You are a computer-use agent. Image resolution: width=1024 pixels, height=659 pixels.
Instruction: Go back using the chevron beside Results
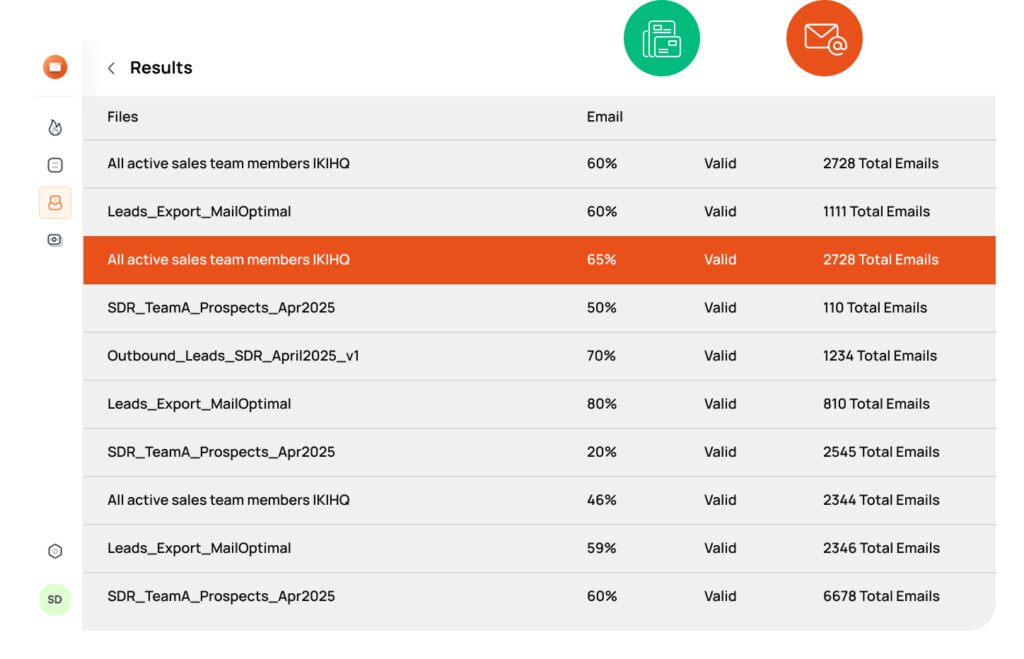(111, 68)
